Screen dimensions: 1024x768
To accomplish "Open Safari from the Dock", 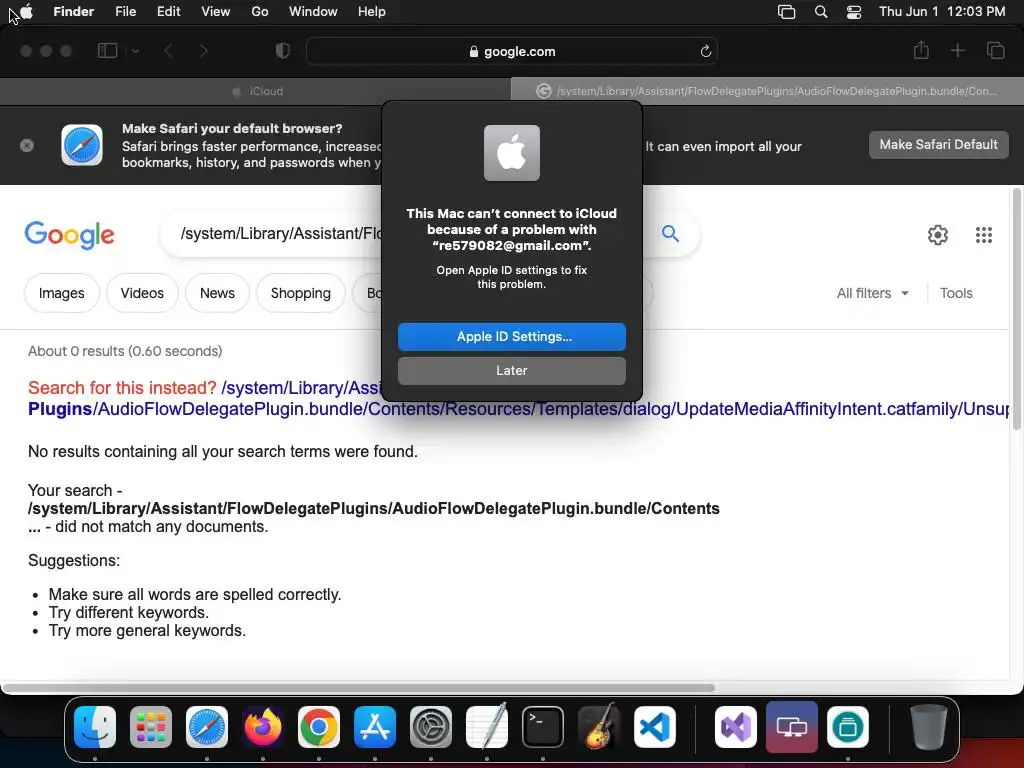I will (207, 727).
